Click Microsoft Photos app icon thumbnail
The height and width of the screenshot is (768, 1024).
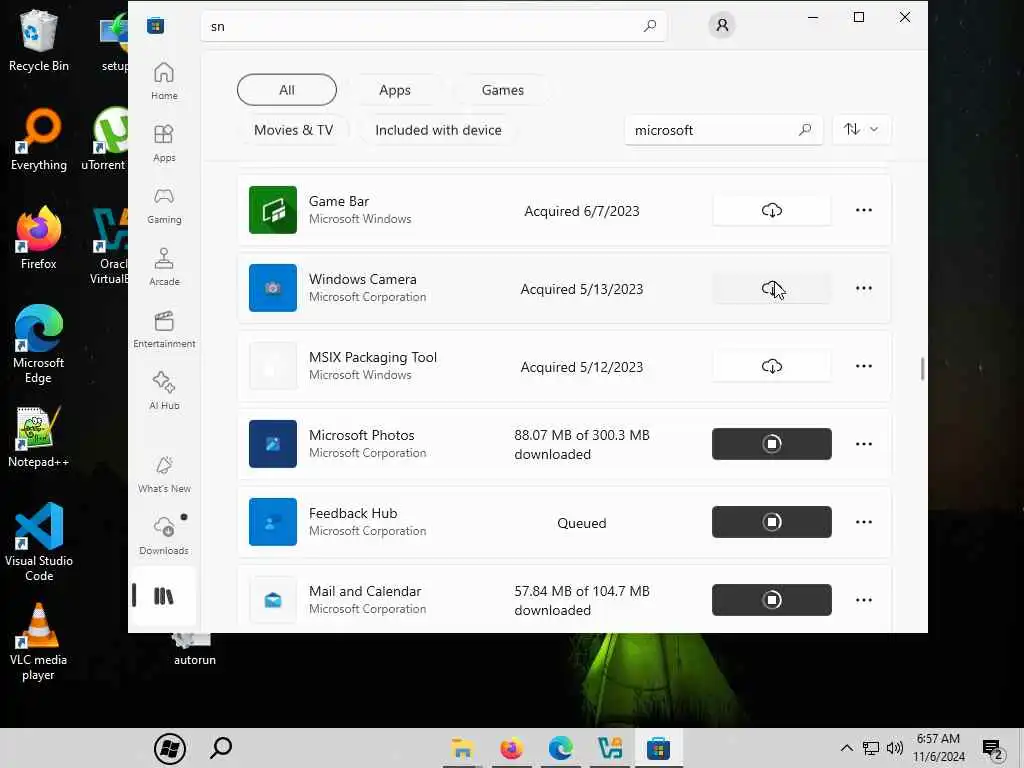coord(273,444)
